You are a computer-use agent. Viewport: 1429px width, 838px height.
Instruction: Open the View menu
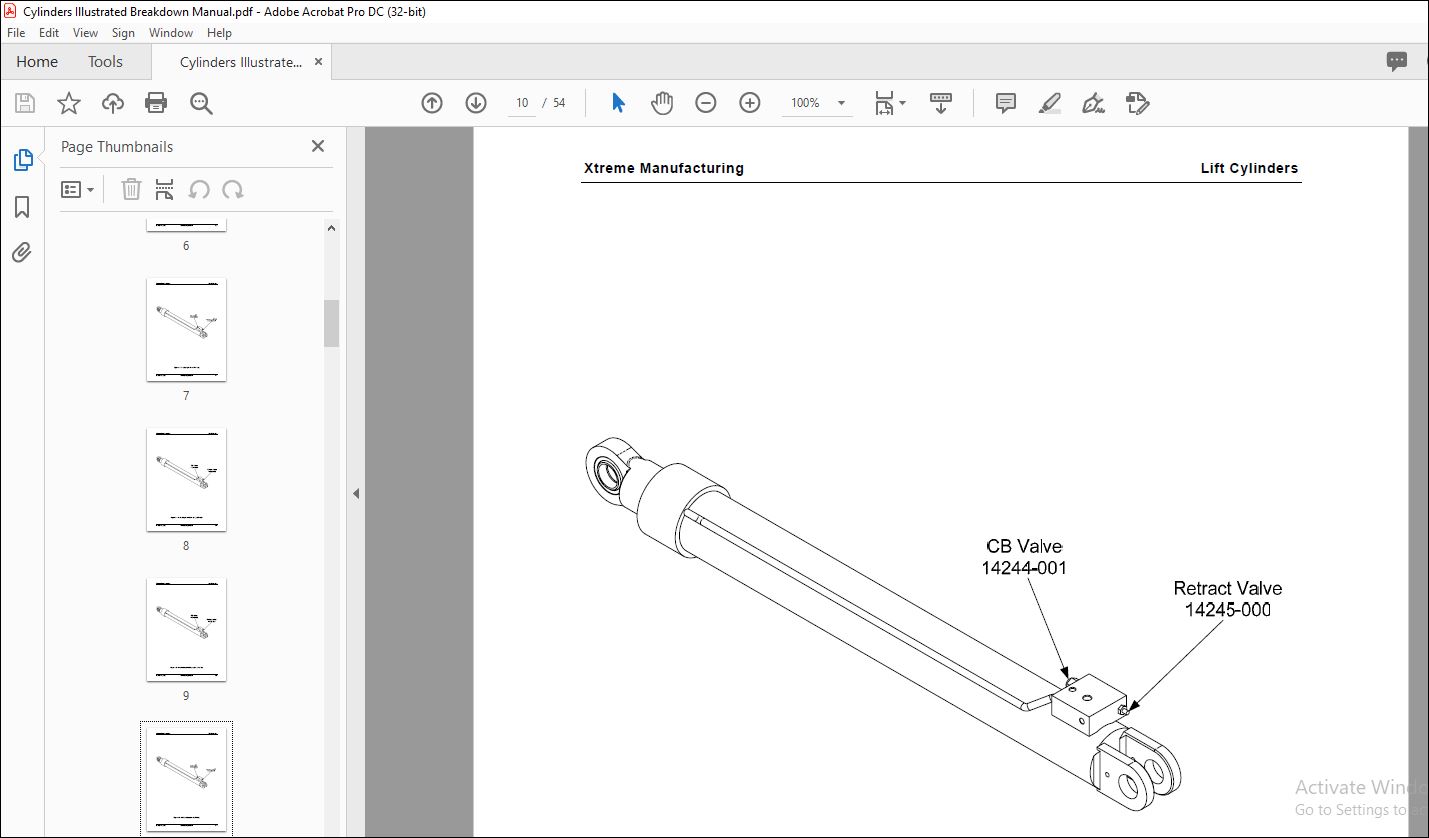pos(85,33)
